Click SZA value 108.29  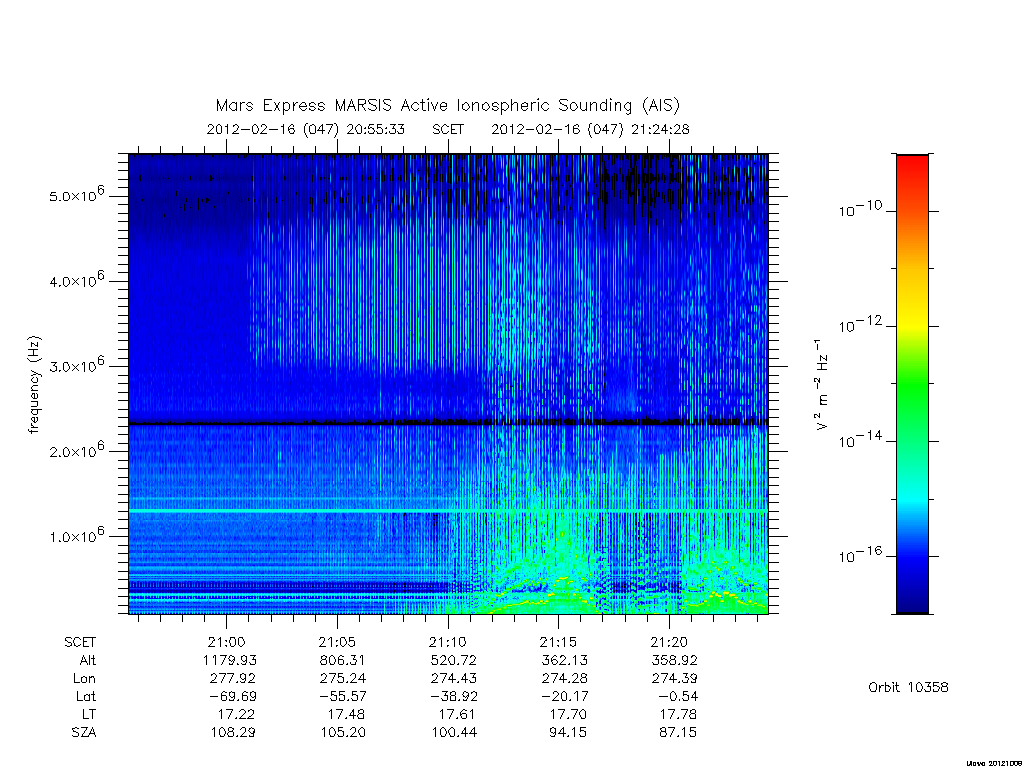point(232,733)
